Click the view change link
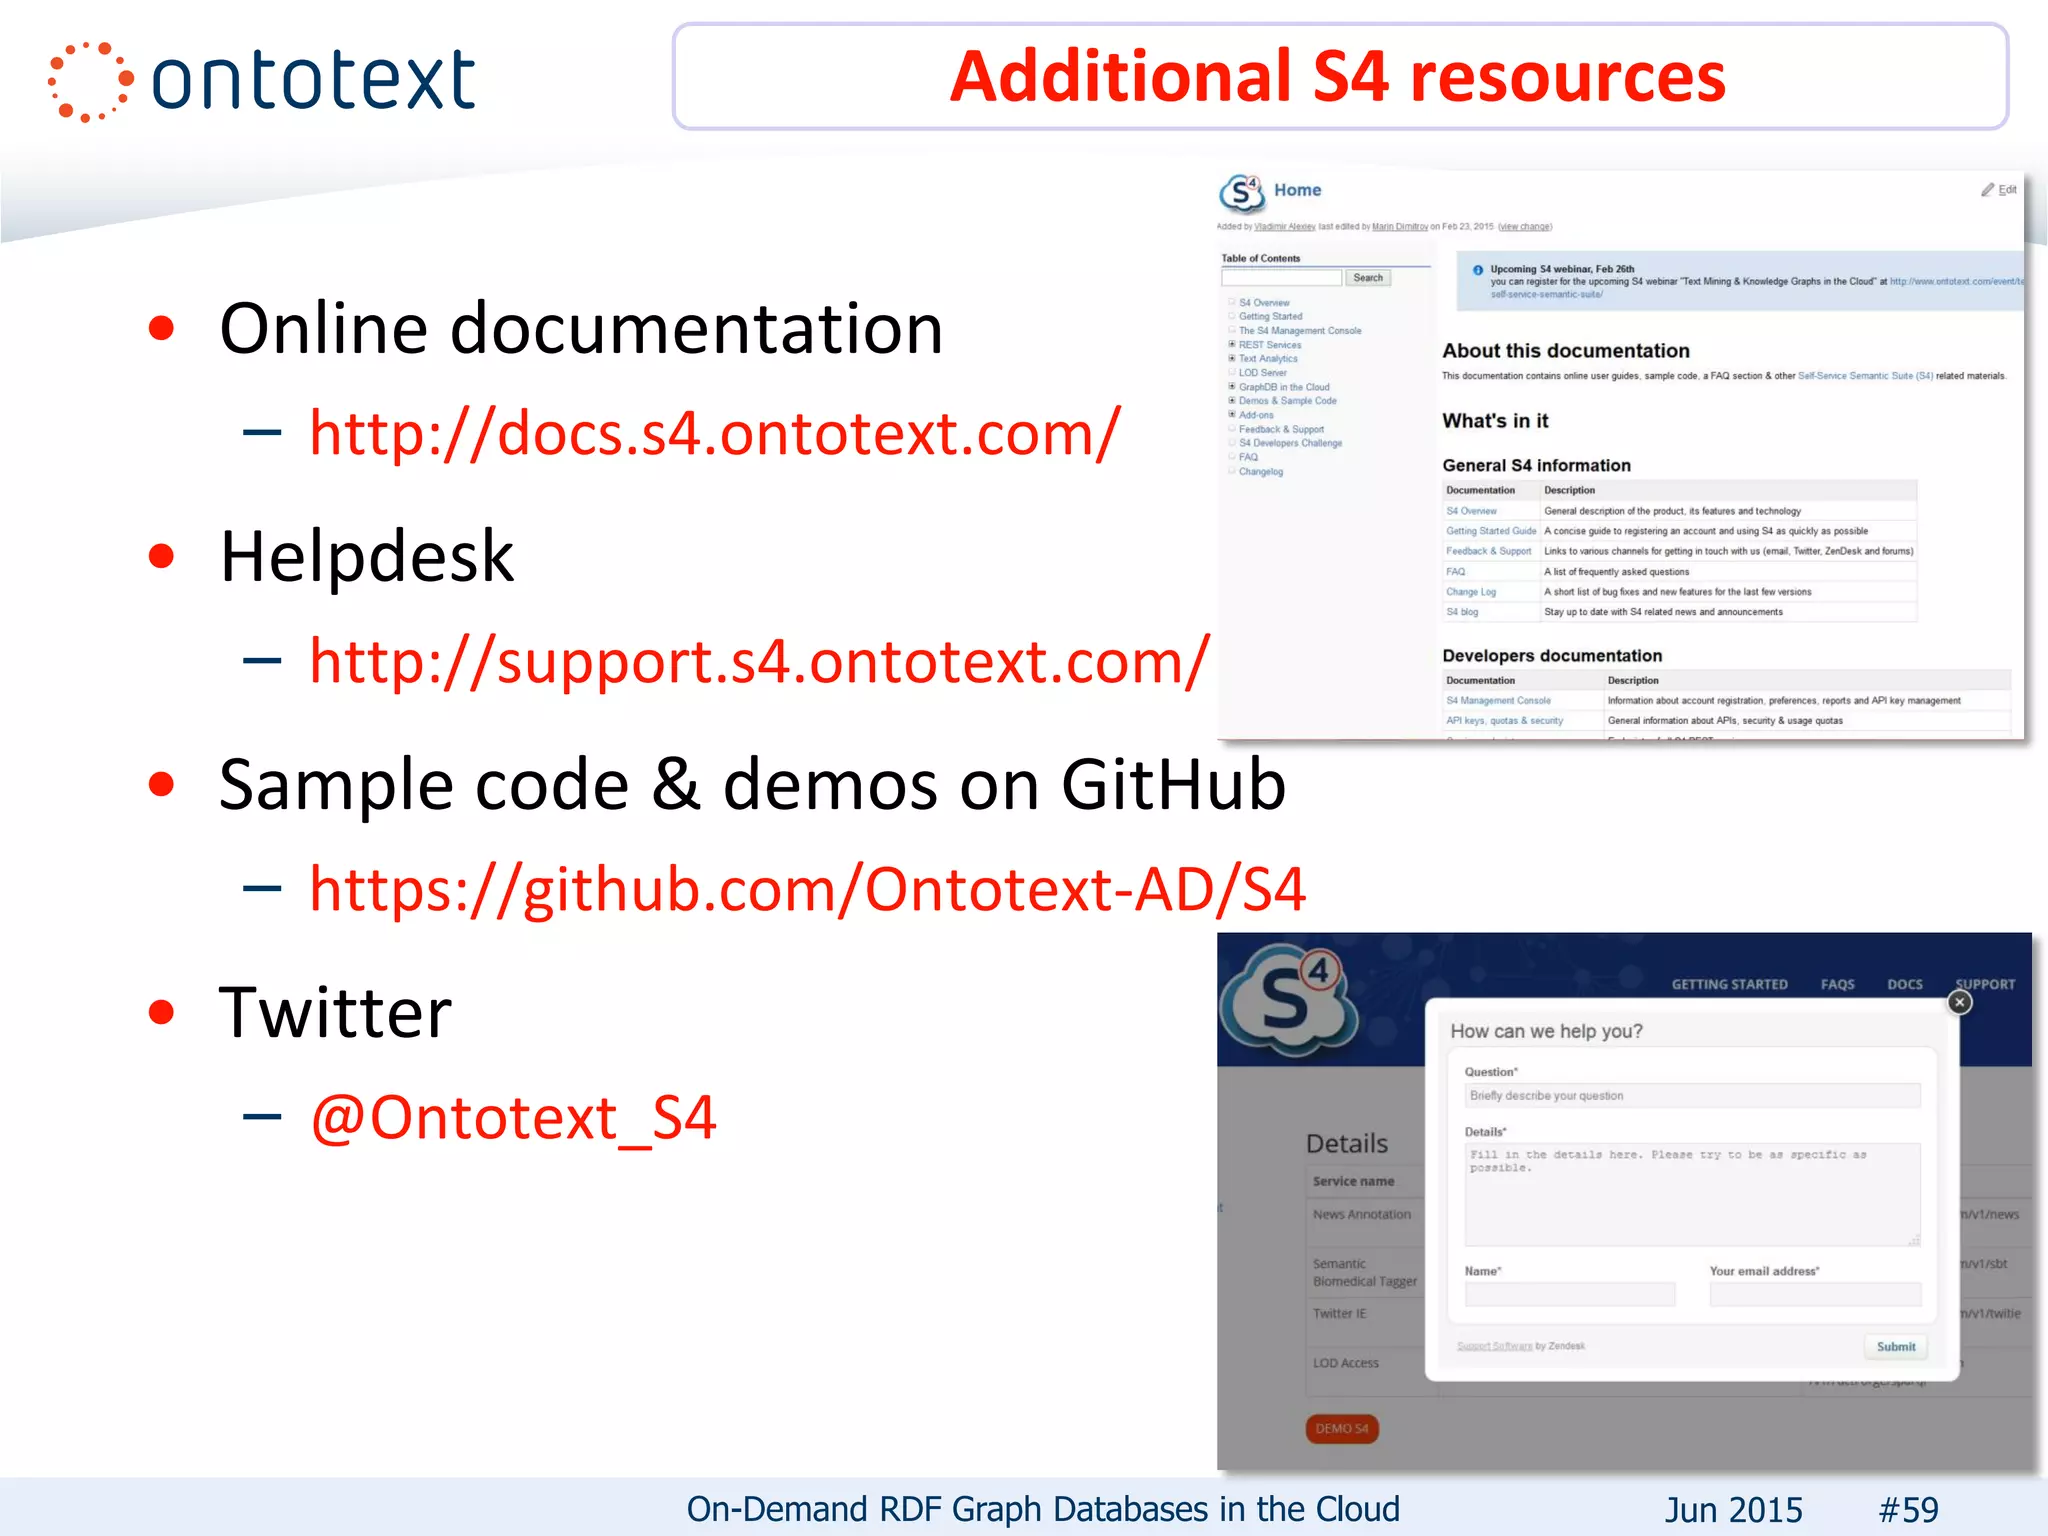The width and height of the screenshot is (2048, 1536). 1524,227
